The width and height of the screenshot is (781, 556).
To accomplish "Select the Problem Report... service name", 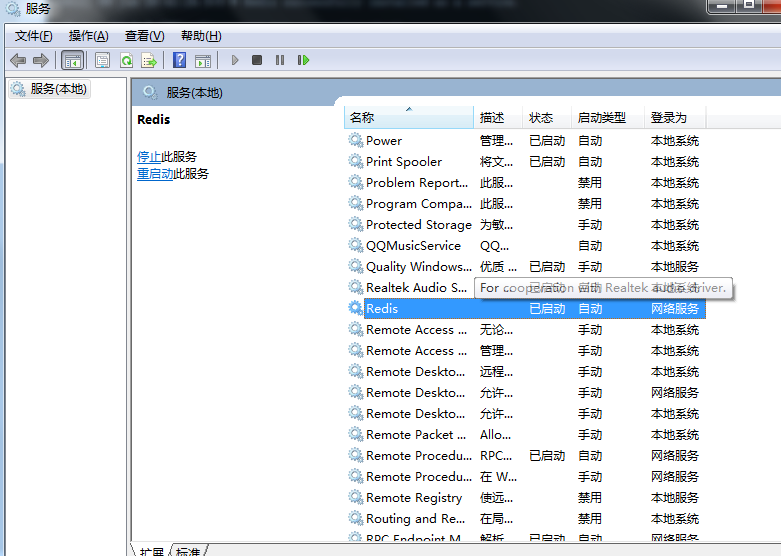I will pos(417,183).
